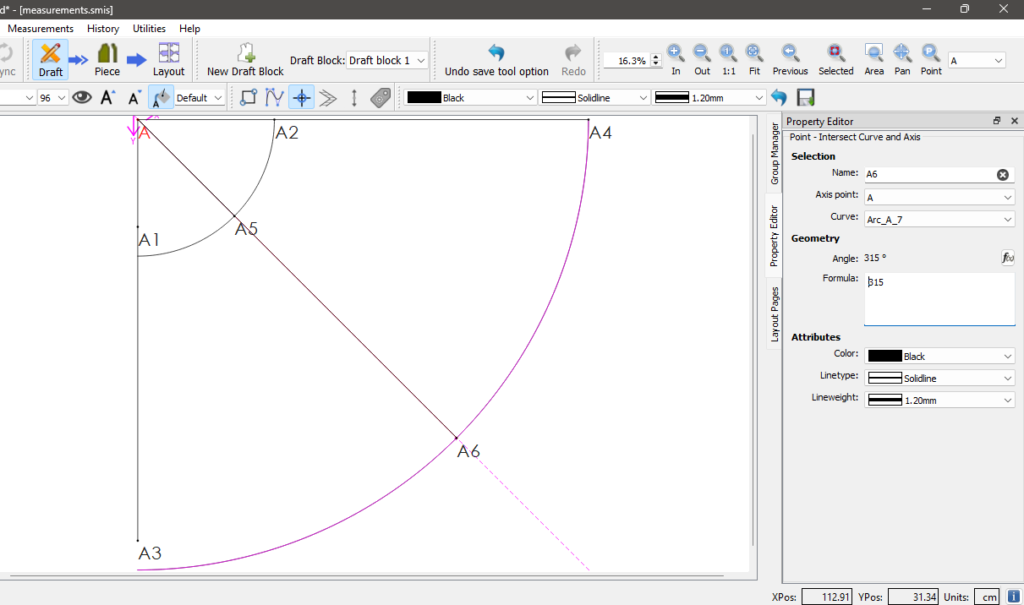Click the zoom percentage field
The image size is (1024, 605).
[x=627, y=61]
